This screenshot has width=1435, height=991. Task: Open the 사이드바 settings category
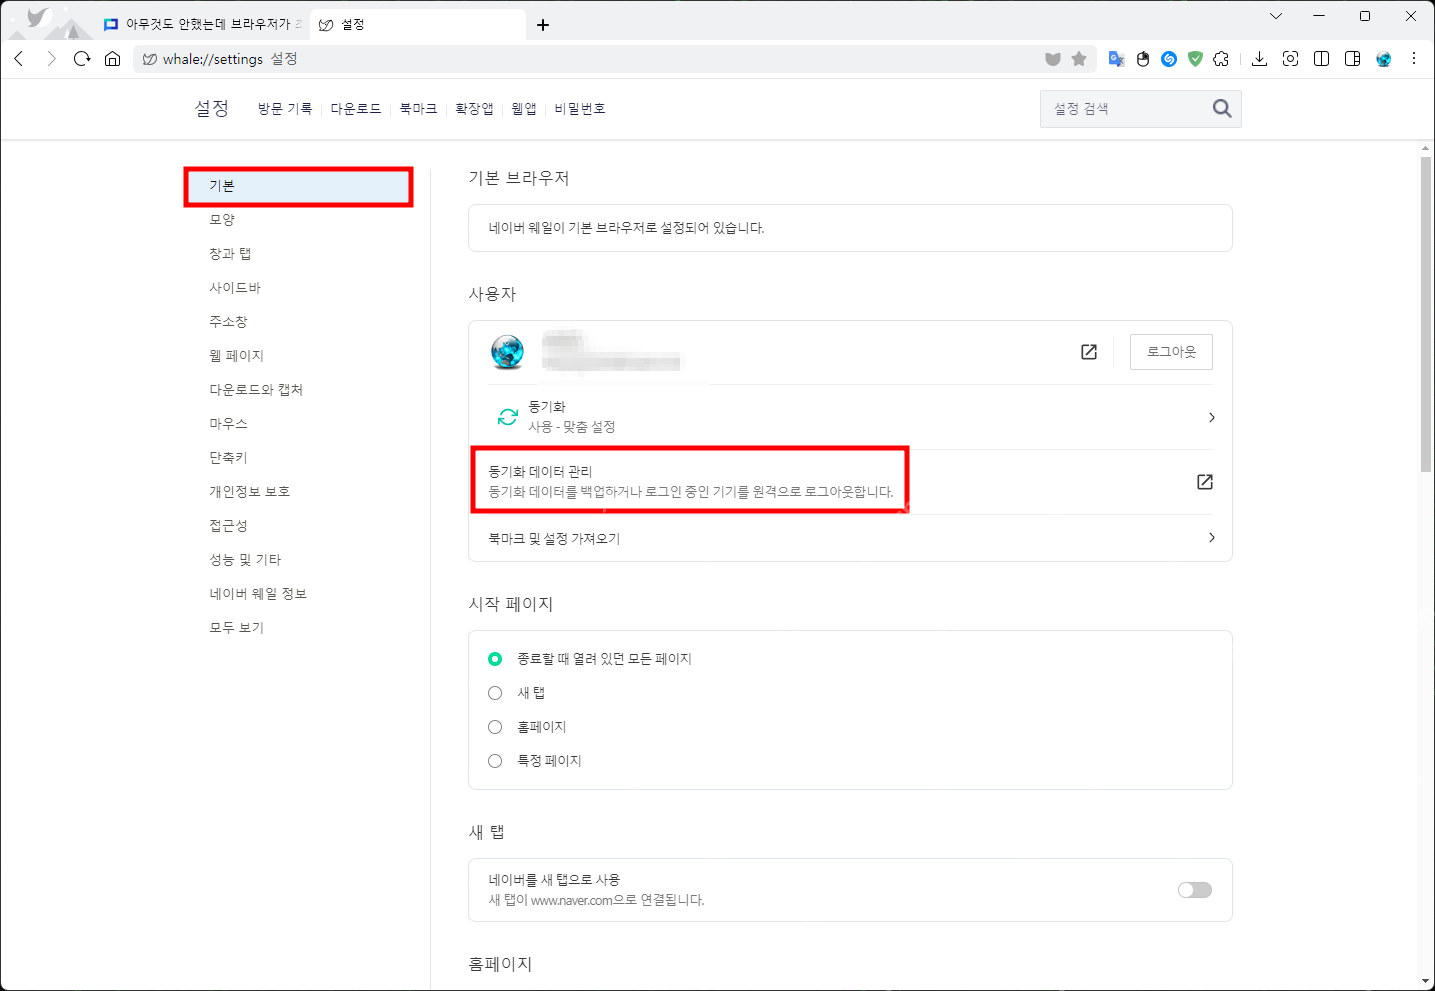[235, 288]
